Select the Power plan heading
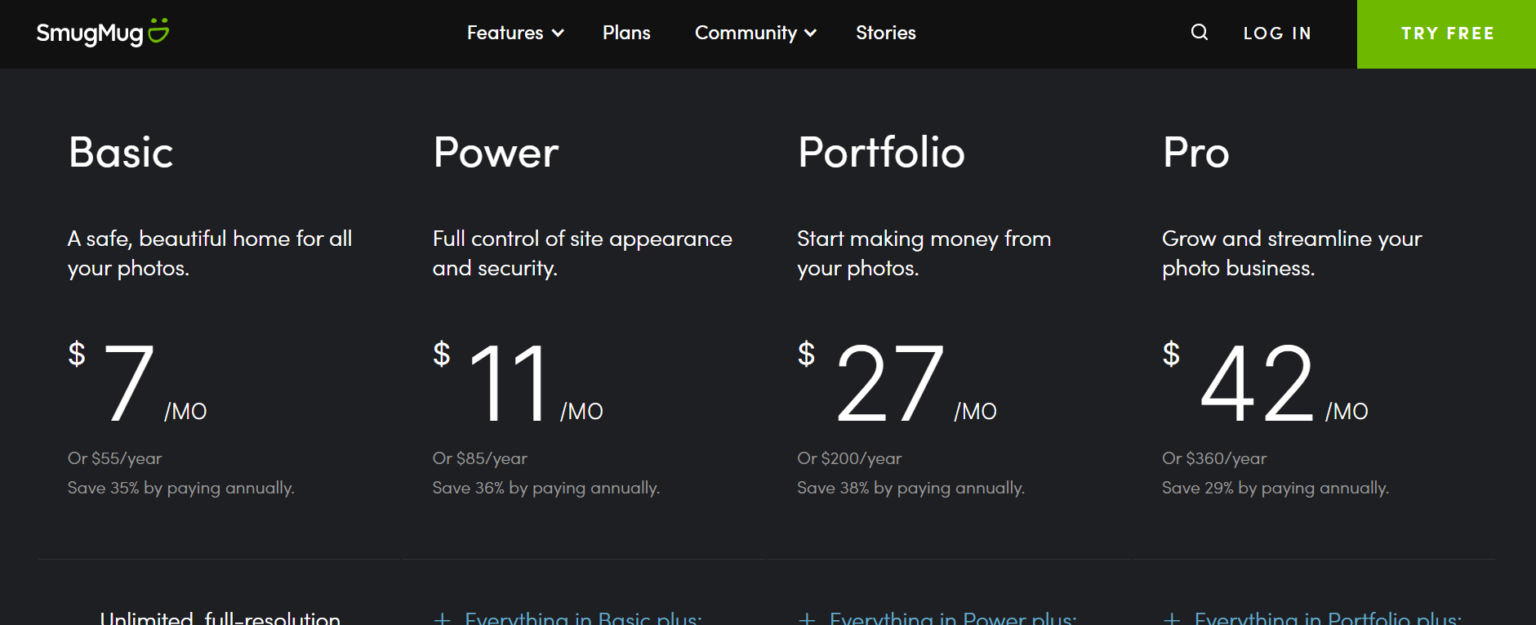Image resolution: width=1536 pixels, height=625 pixels. [x=495, y=152]
